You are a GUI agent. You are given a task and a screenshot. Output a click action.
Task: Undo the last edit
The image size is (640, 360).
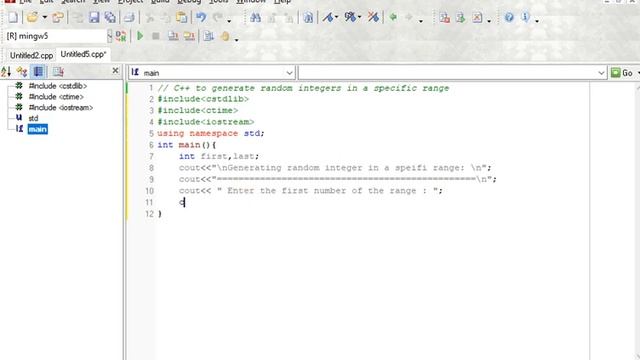pyautogui.click(x=201, y=18)
